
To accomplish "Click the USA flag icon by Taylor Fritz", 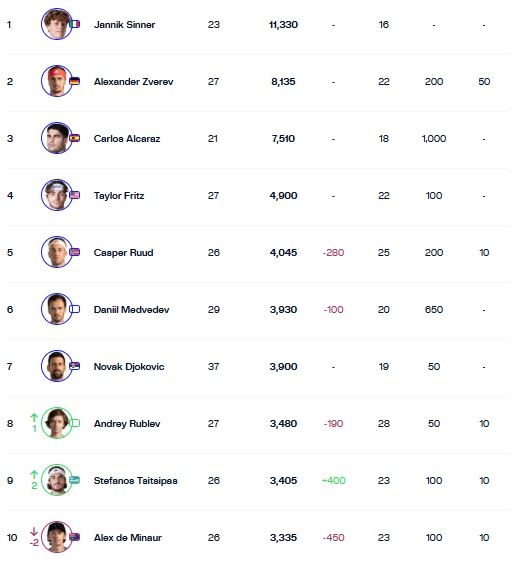I will [x=75, y=195].
